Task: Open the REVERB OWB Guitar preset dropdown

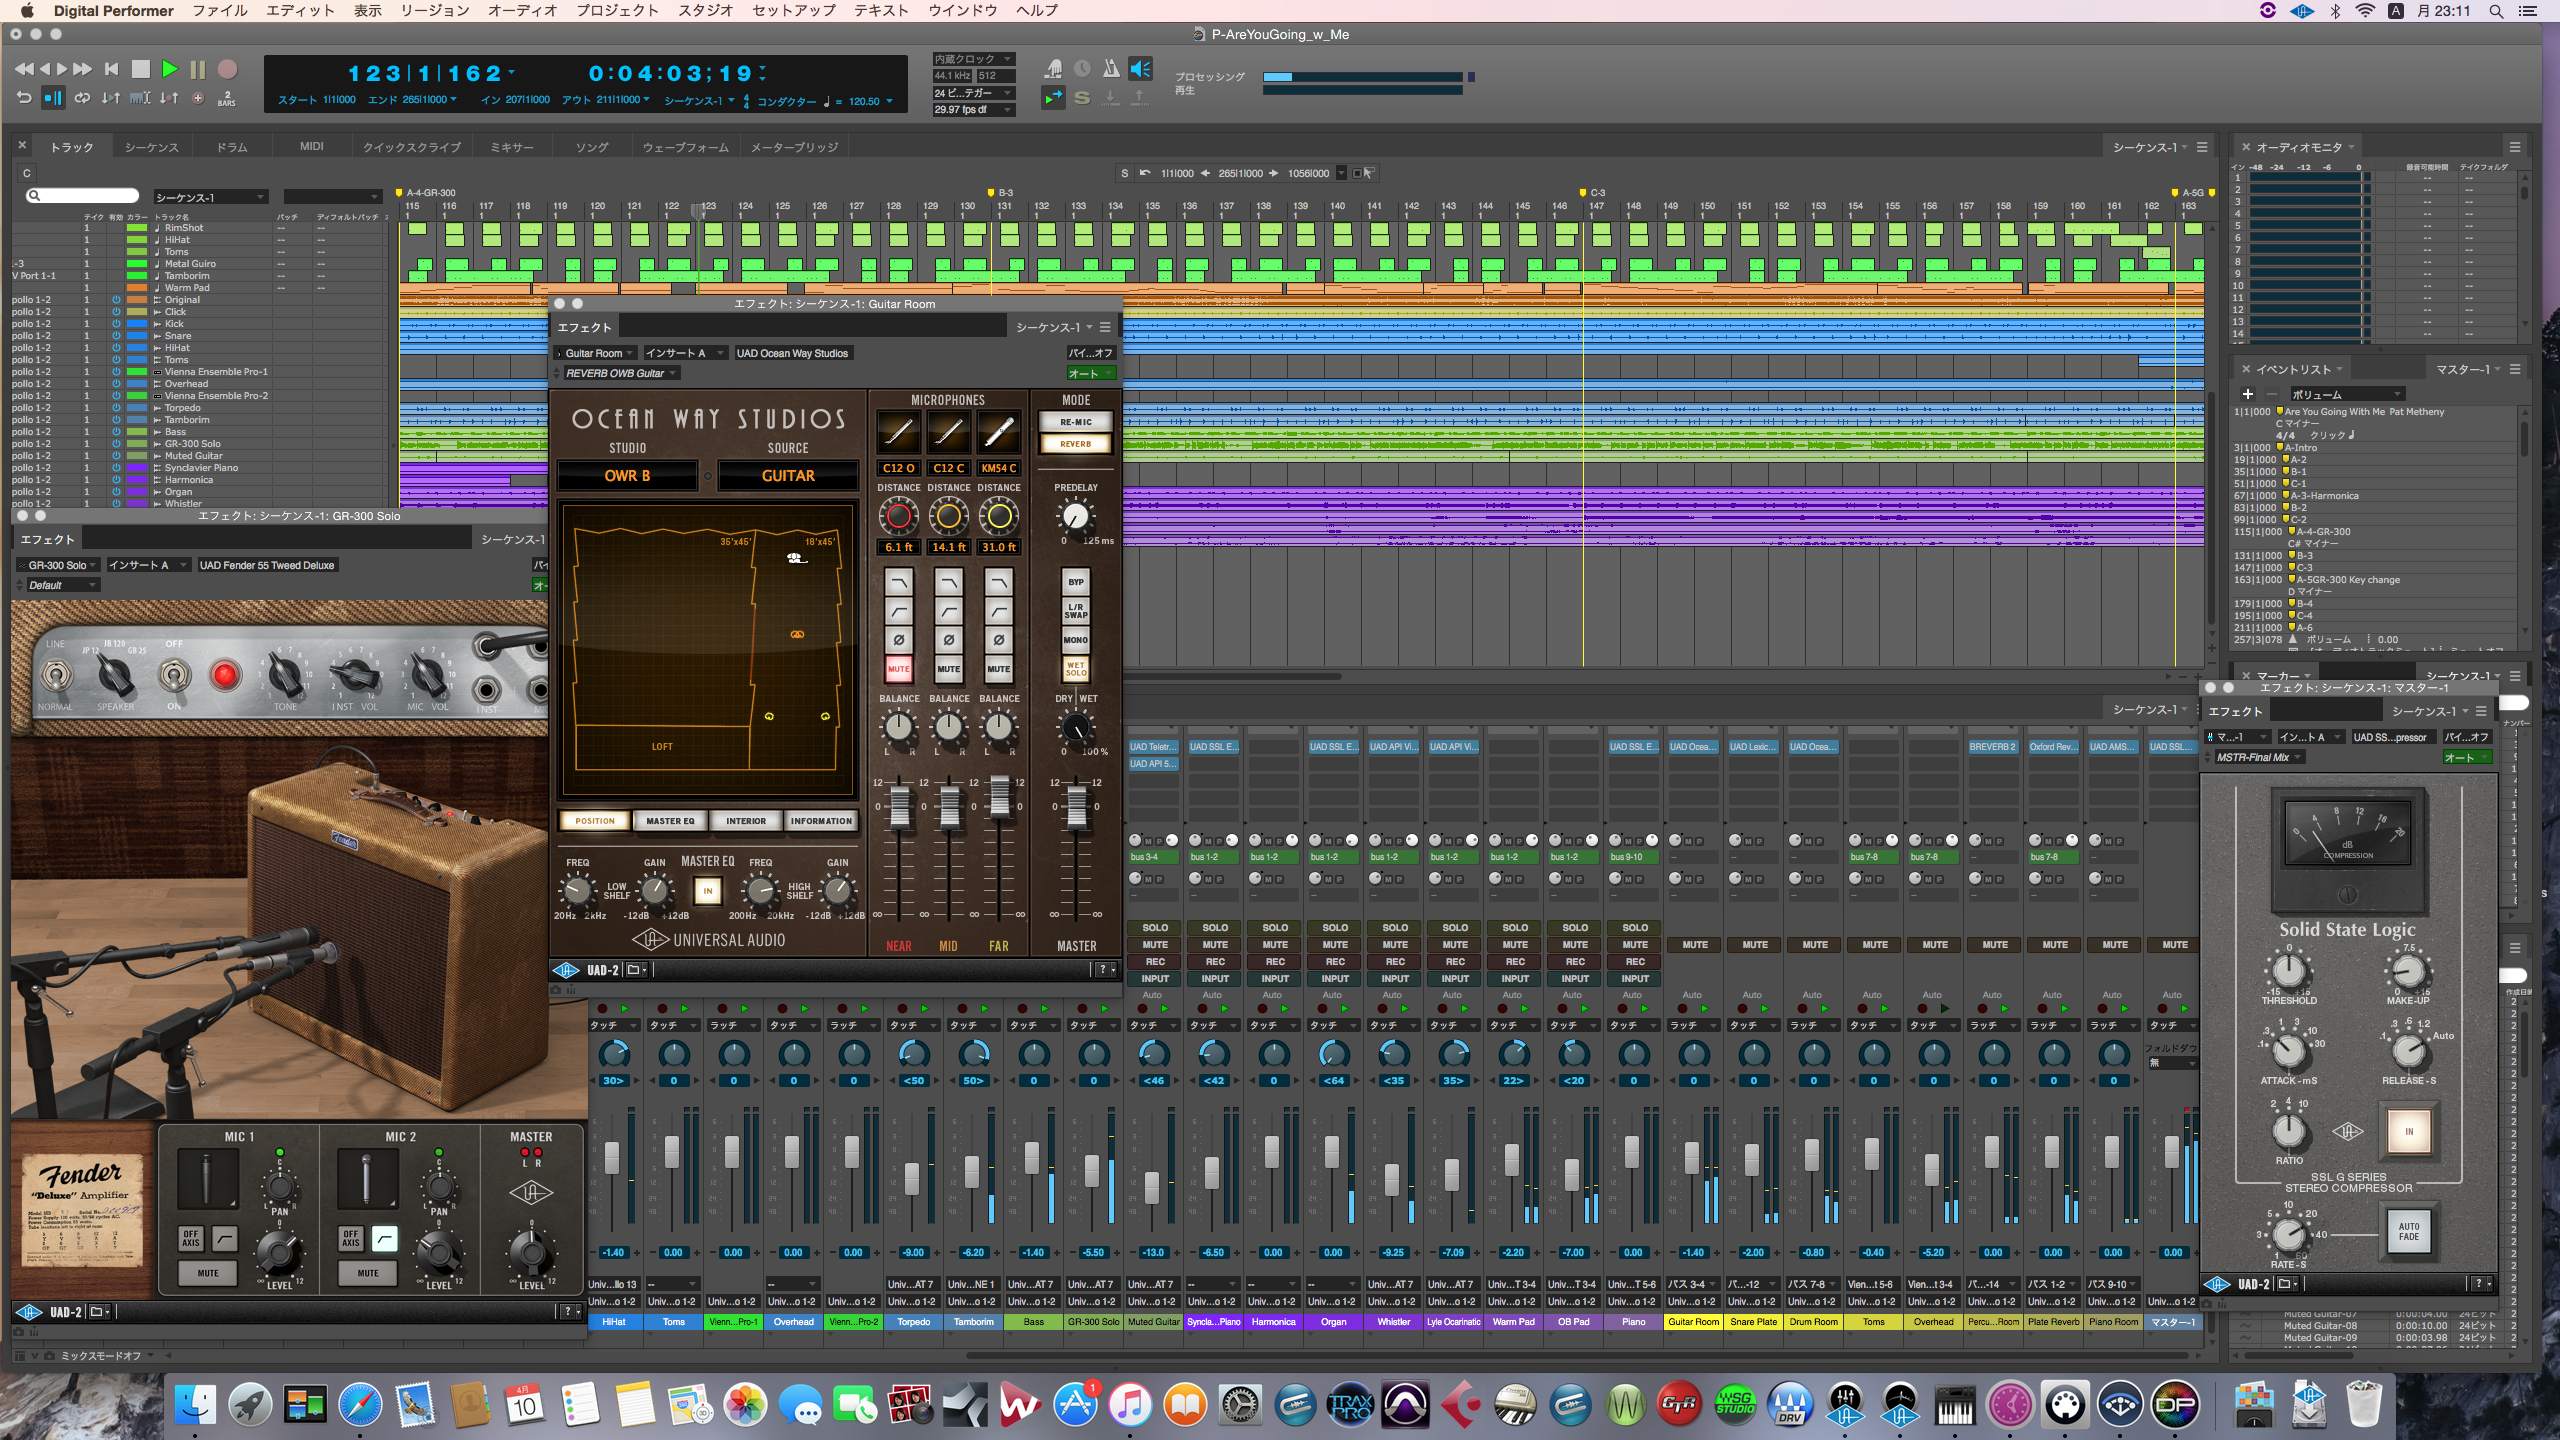Action: click(x=620, y=373)
